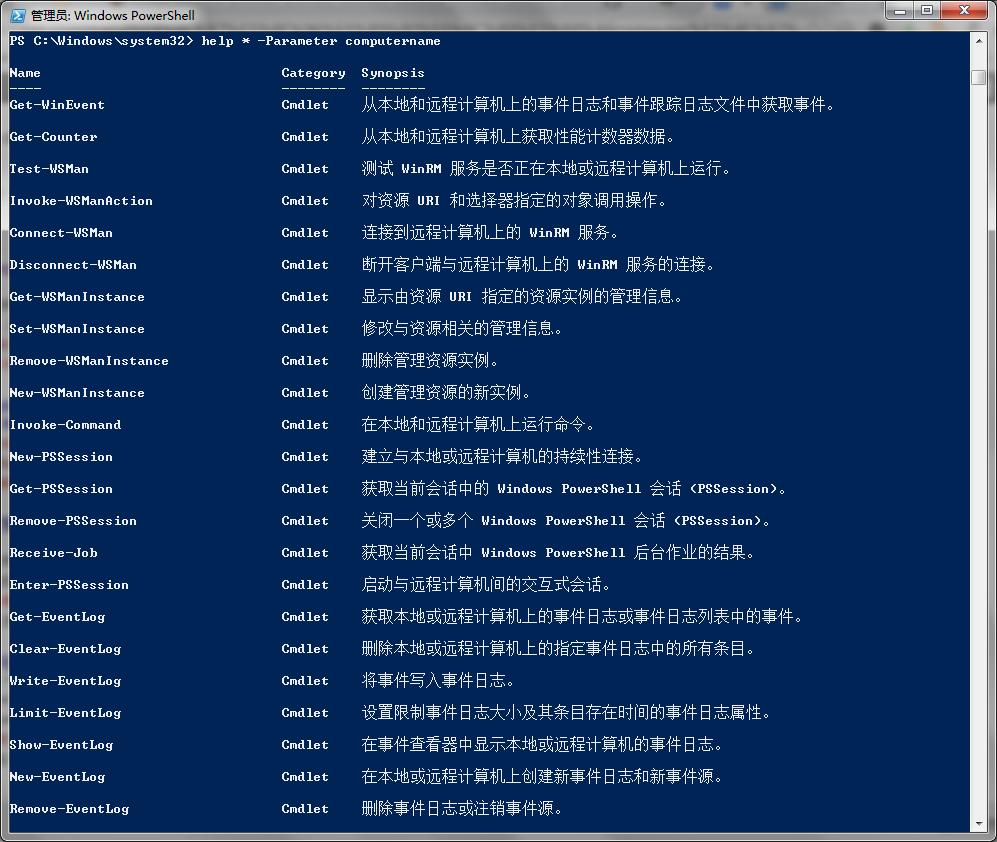Click the 'Get-WinEvent' entry

point(57,105)
